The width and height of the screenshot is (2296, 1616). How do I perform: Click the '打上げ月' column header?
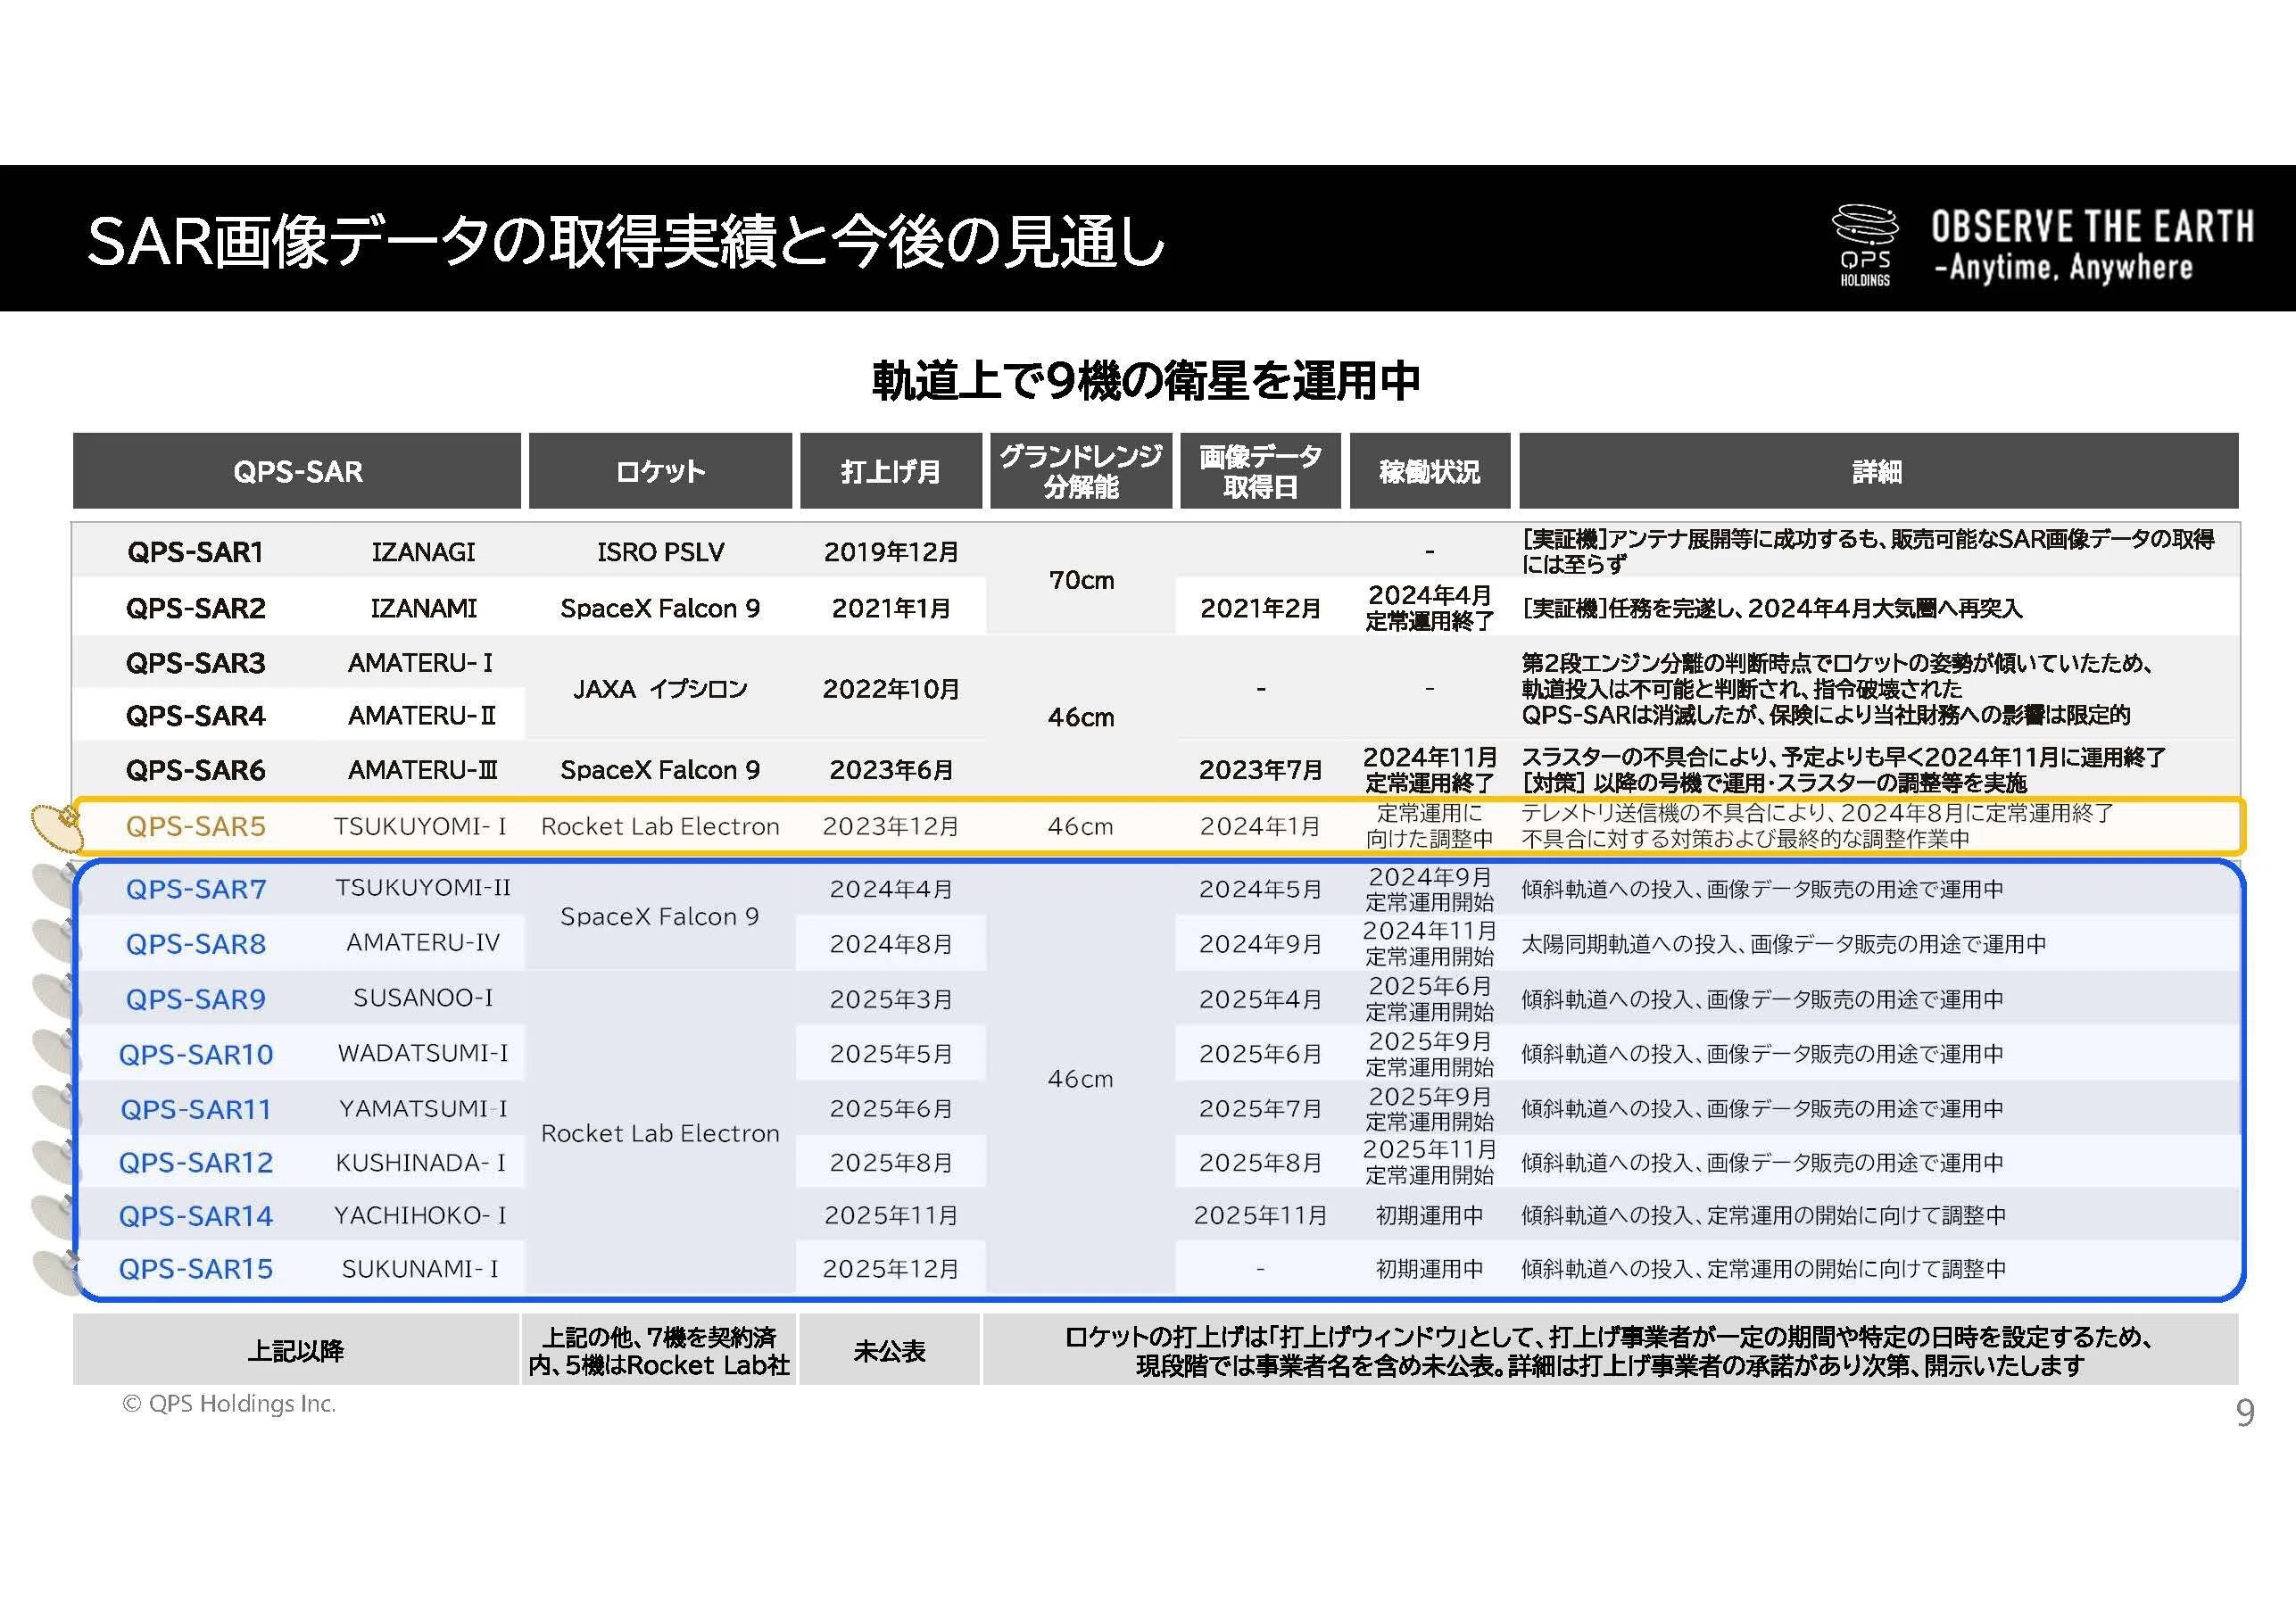coord(890,471)
